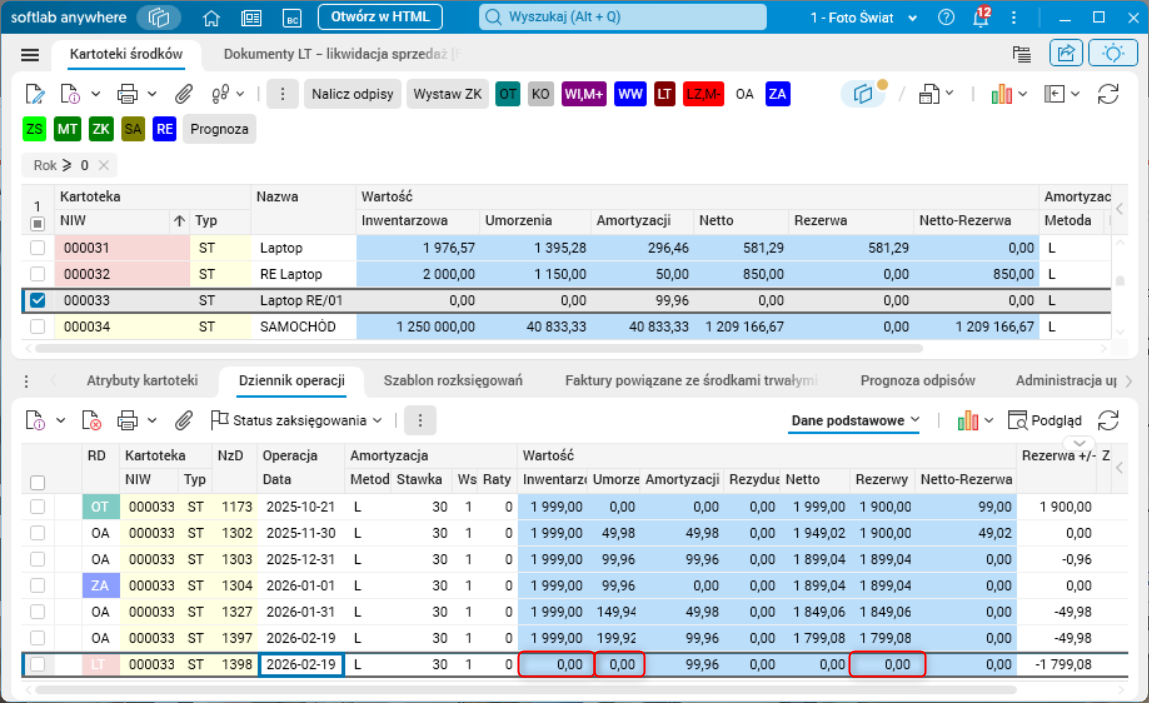Screen dimensions: 1149x703
Task: Click the Otwórz w HTML button
Action: click(x=379, y=17)
